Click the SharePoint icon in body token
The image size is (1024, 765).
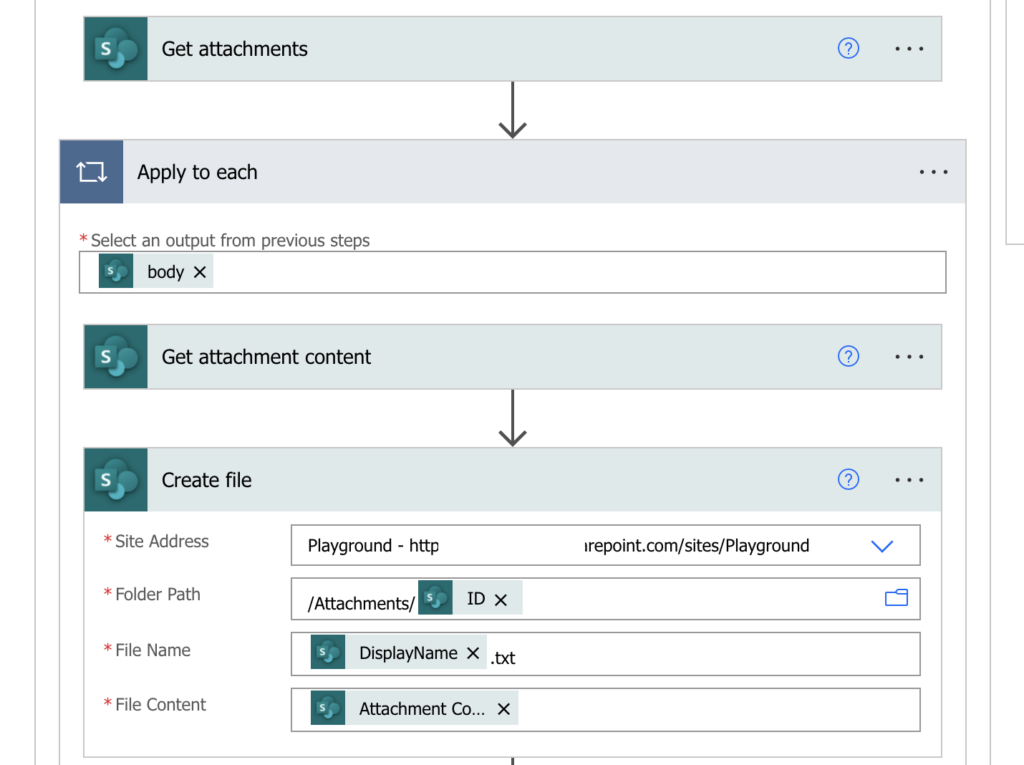(x=116, y=271)
